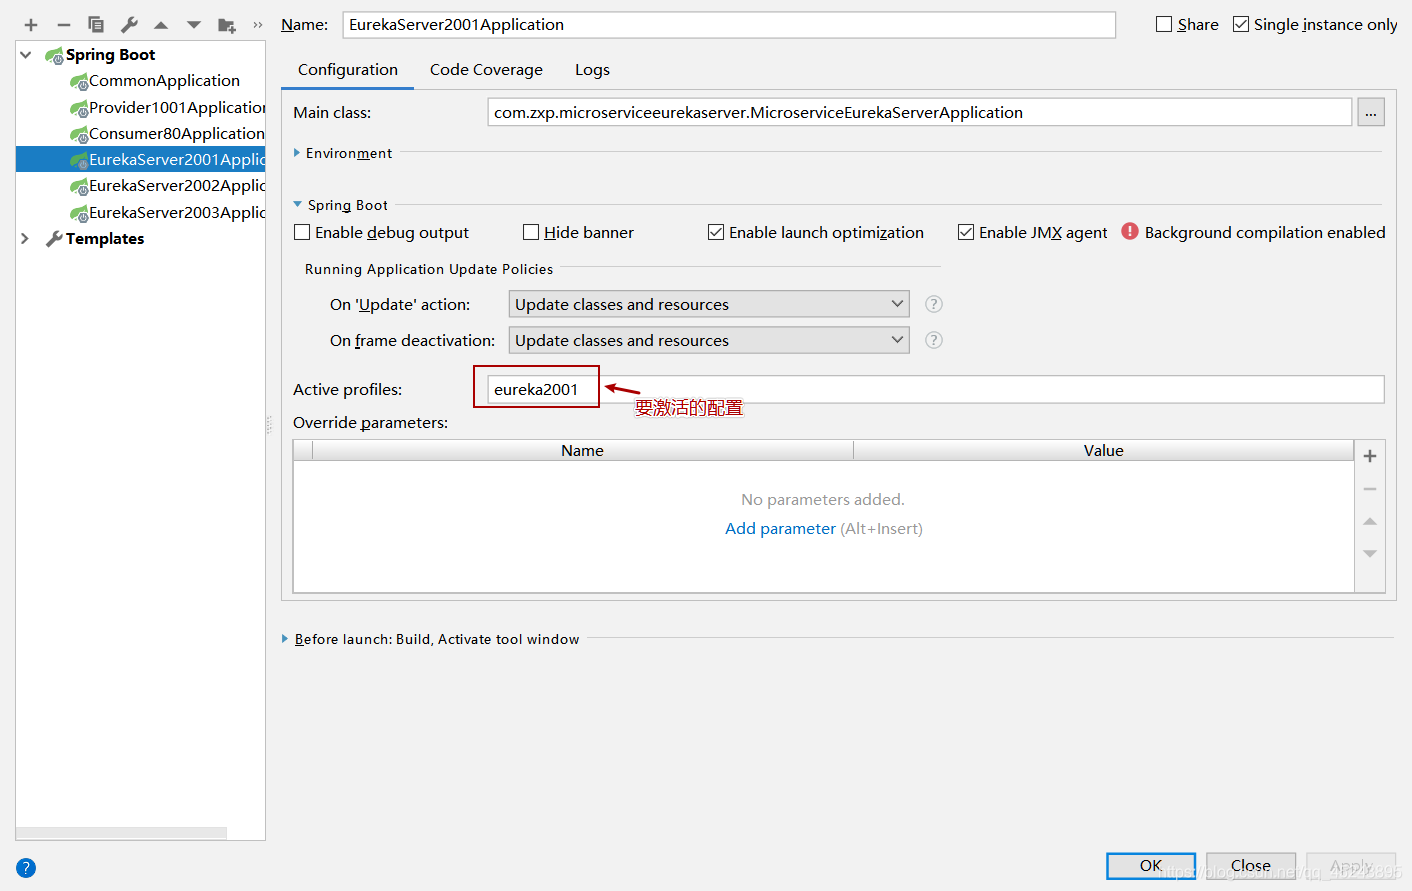Switch to the Configuration tab
This screenshot has width=1412, height=891.
pyautogui.click(x=348, y=70)
